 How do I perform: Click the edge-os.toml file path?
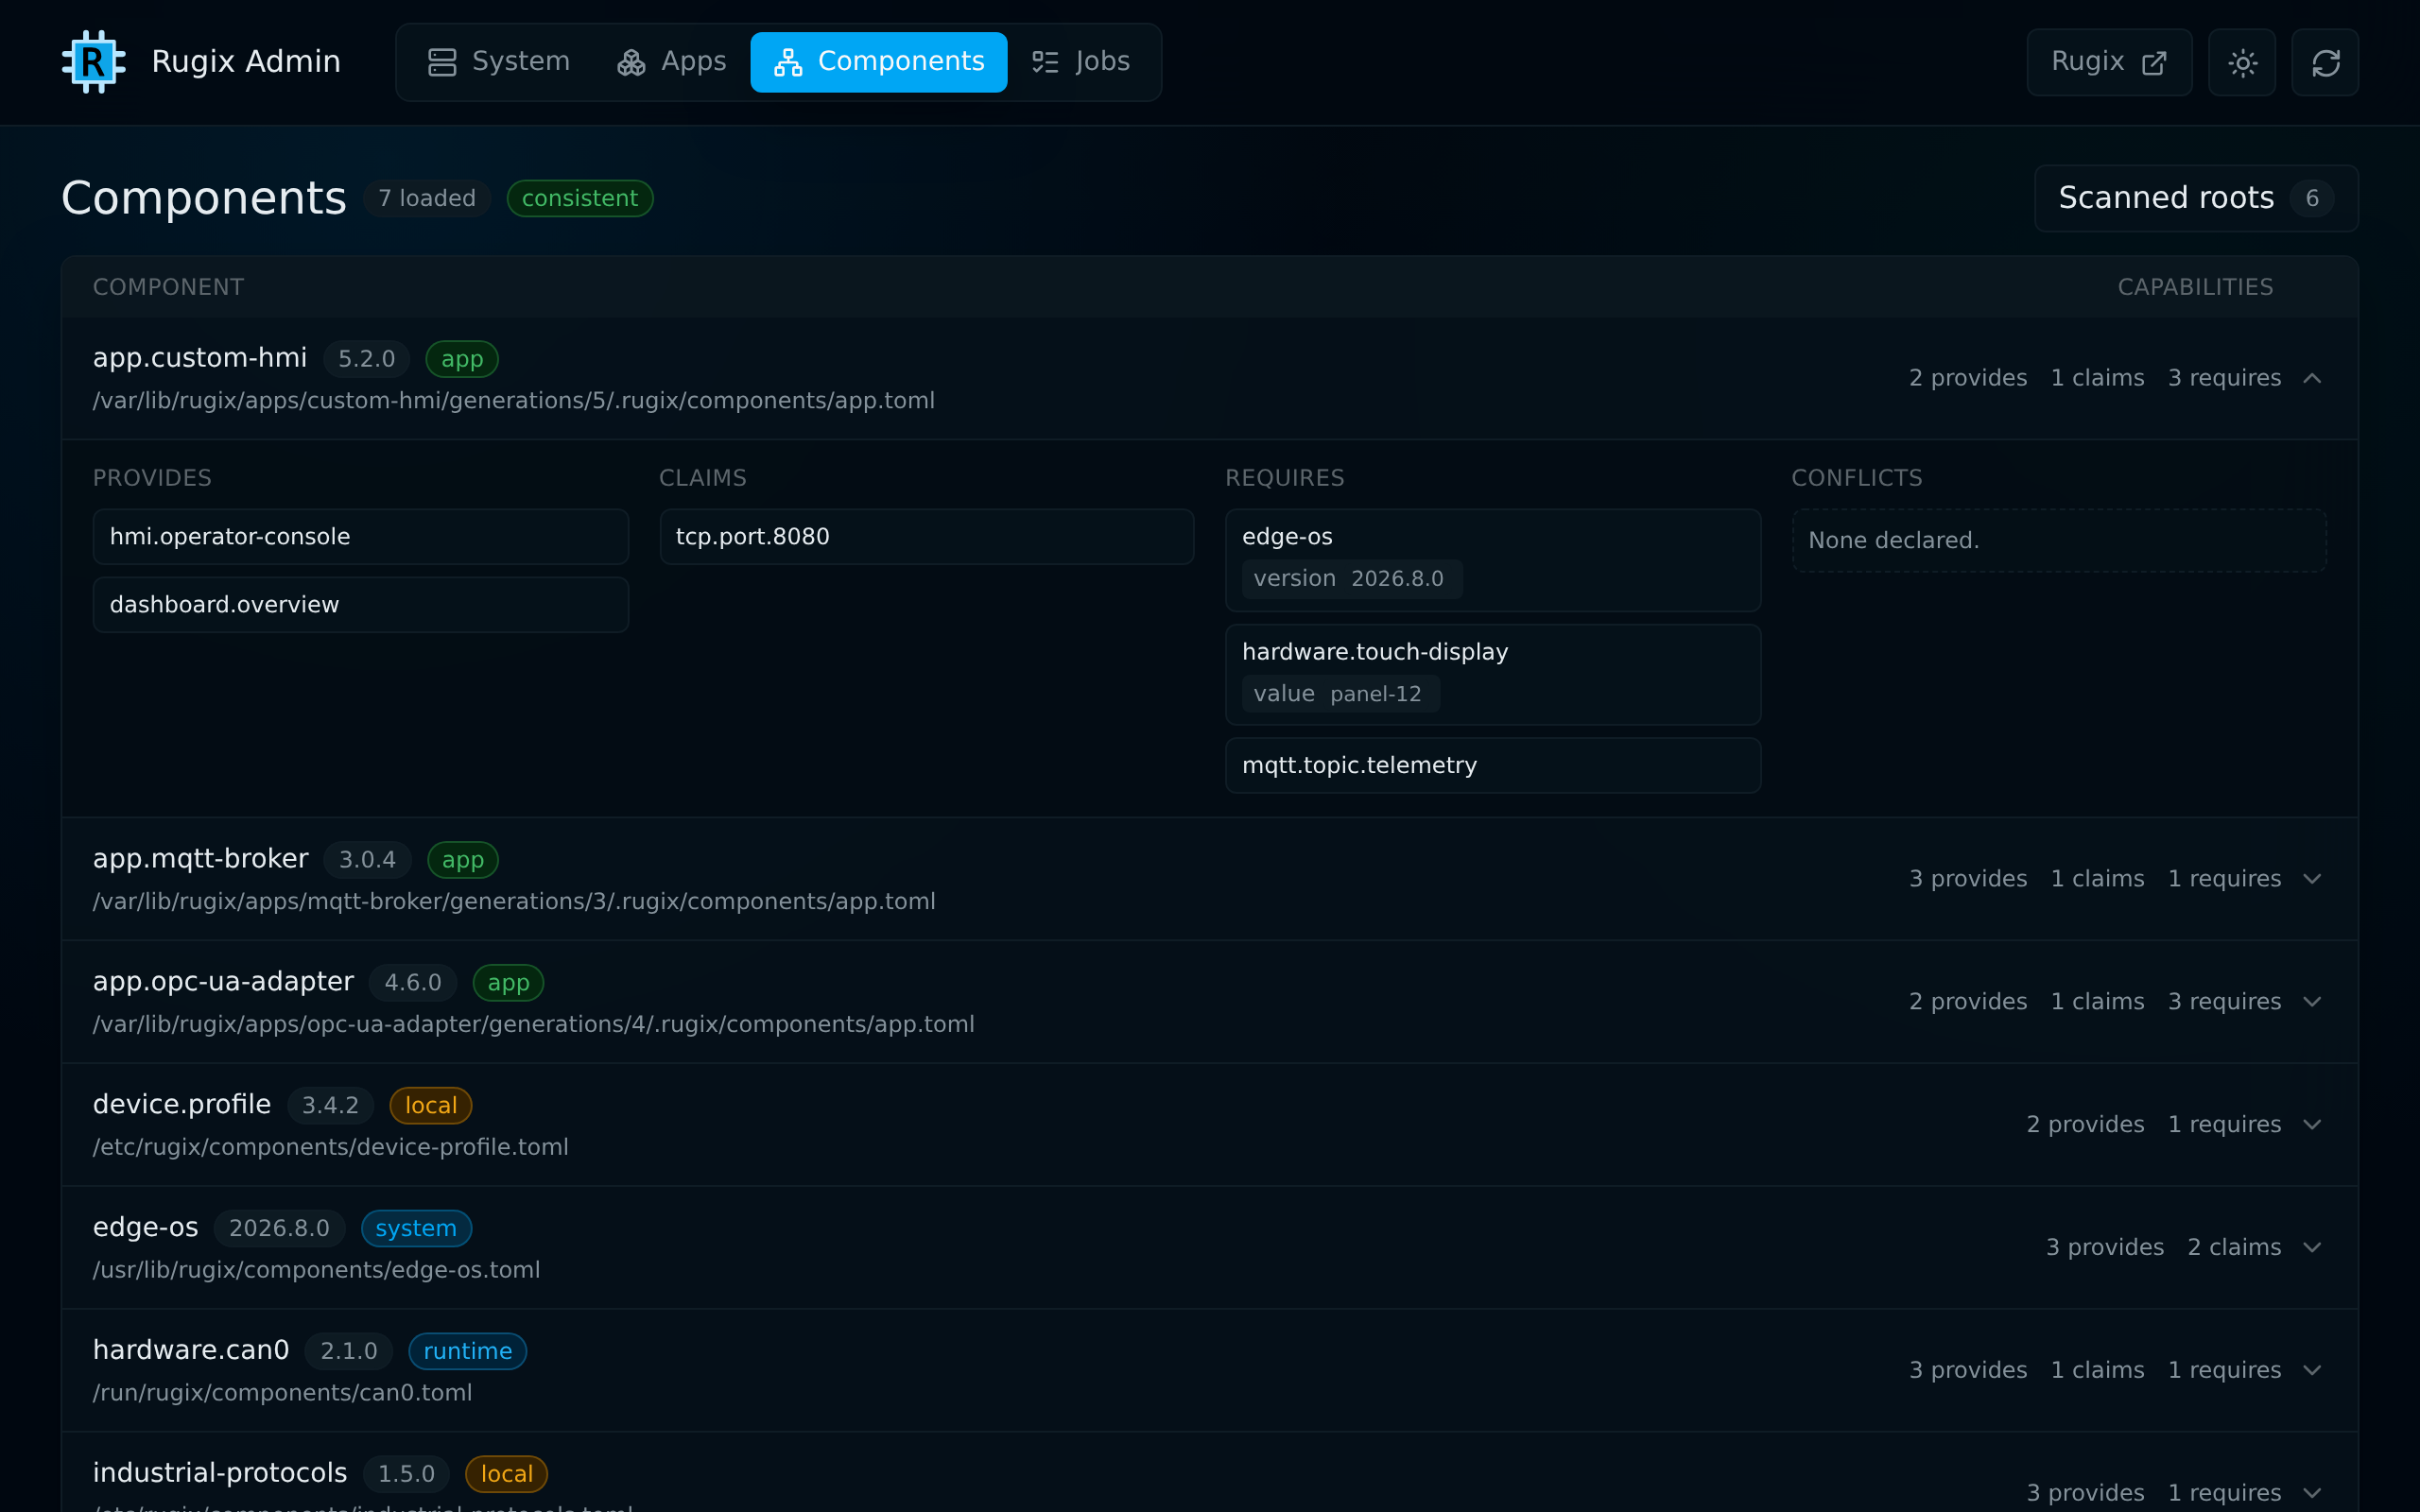click(x=317, y=1271)
